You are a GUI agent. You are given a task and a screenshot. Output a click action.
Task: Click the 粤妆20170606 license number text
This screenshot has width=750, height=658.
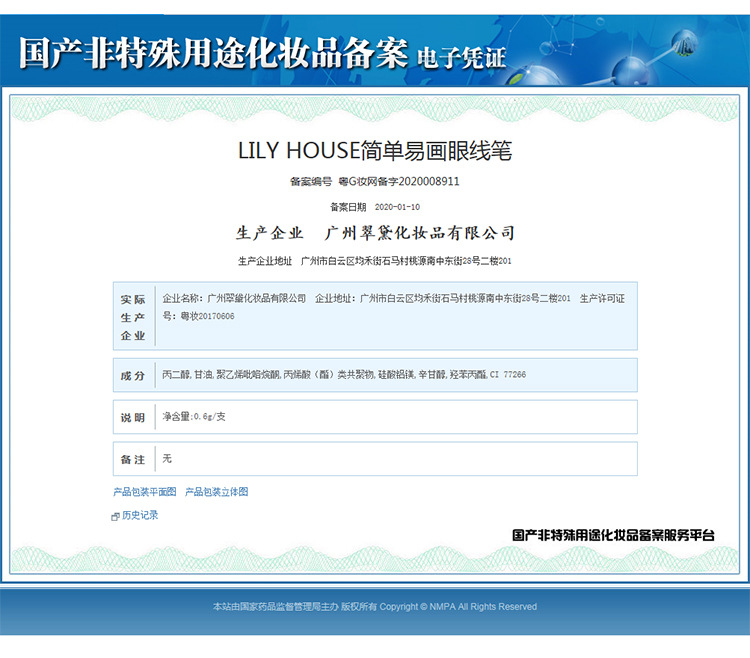207,316
